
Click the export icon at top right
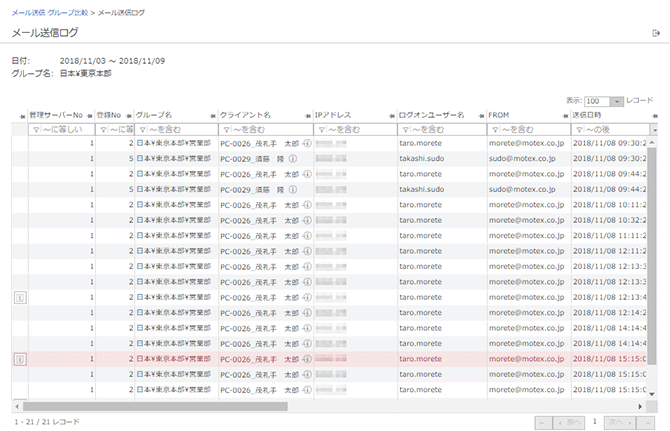point(656,33)
